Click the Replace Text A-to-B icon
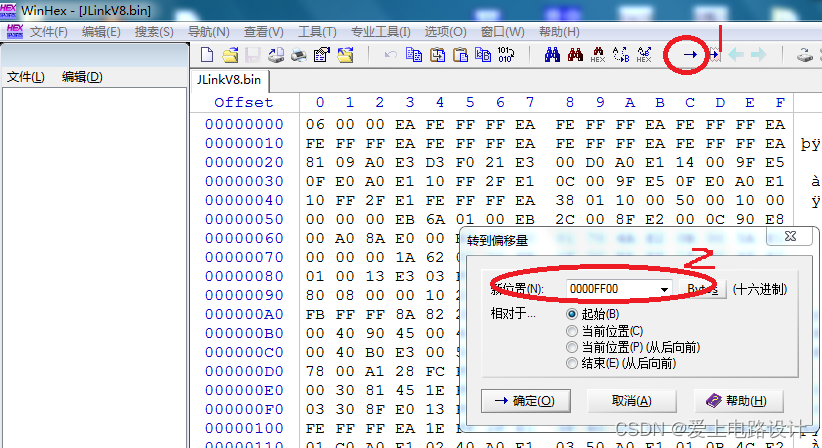Screen dimensions: 822x448 (621, 54)
